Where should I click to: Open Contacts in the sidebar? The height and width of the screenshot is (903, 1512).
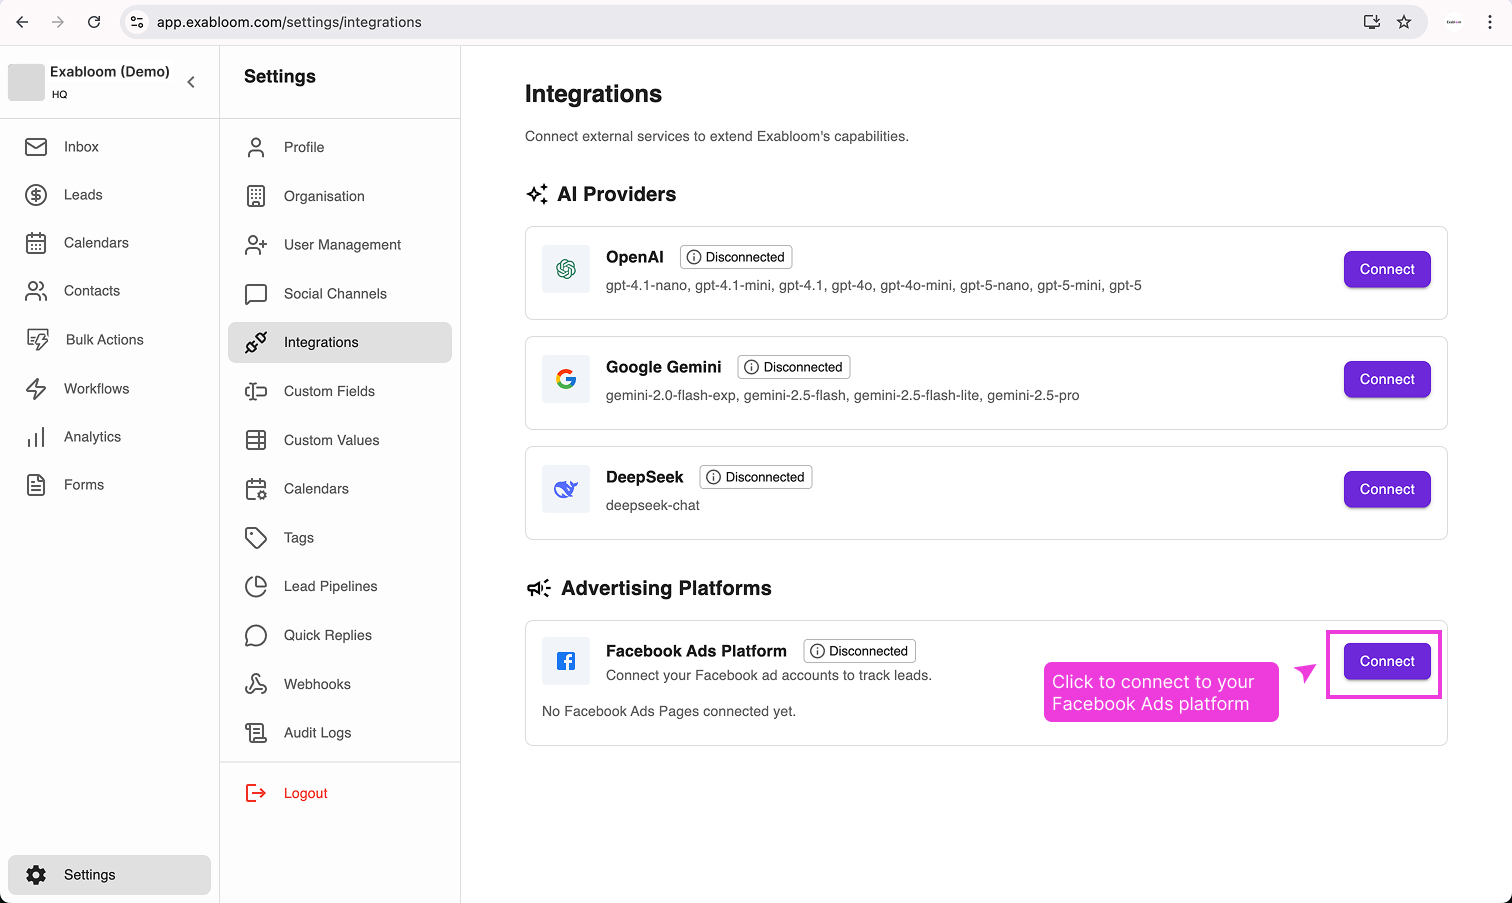pyautogui.click(x=91, y=290)
